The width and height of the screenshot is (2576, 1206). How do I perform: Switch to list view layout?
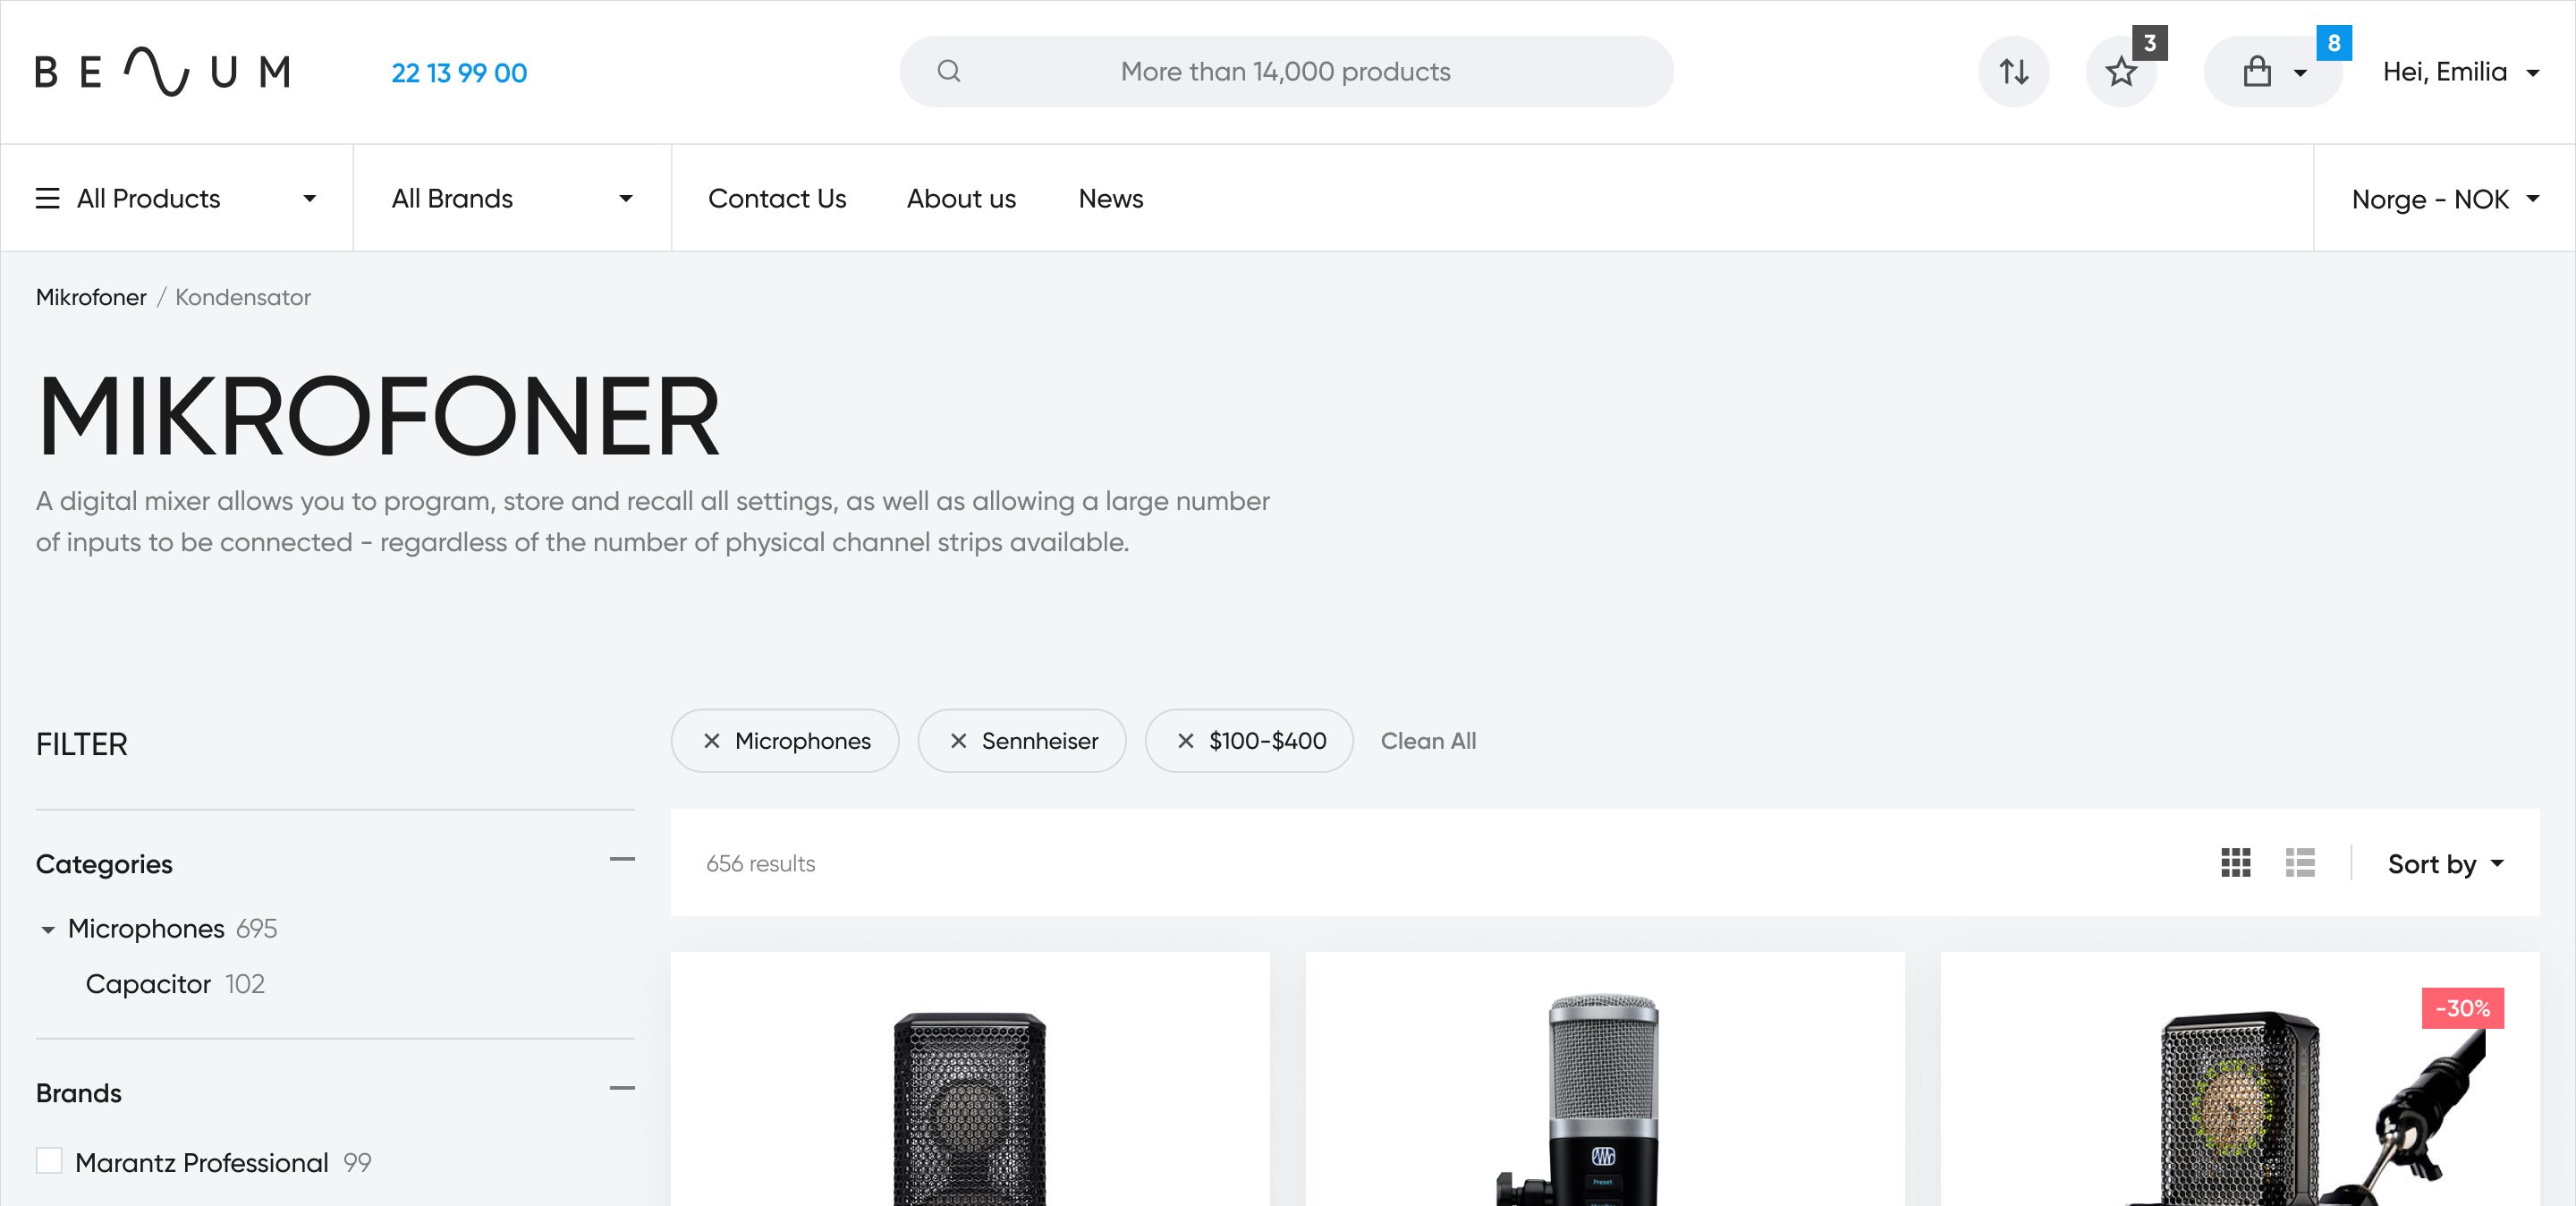[2299, 863]
